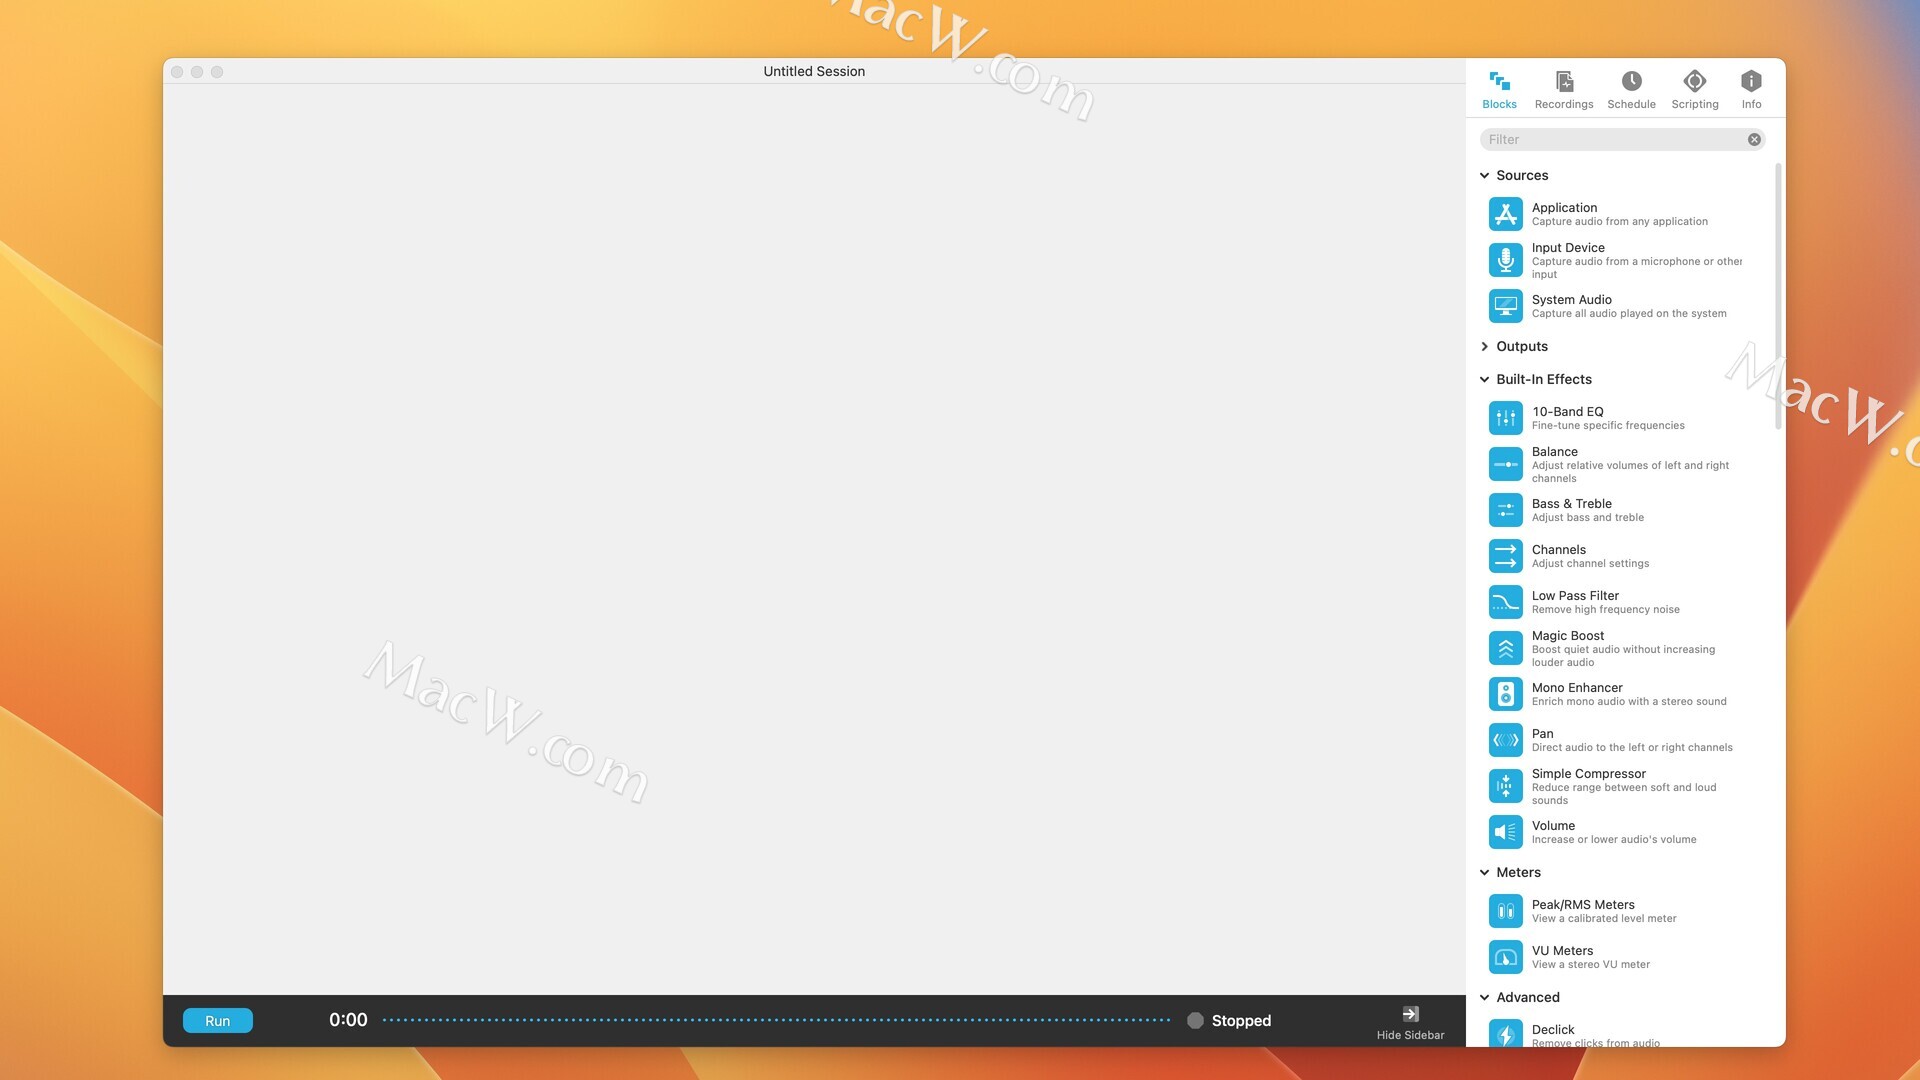Select the Mono Enhancer speaker icon
Screen dimensions: 1920x1080
pyautogui.click(x=1505, y=694)
